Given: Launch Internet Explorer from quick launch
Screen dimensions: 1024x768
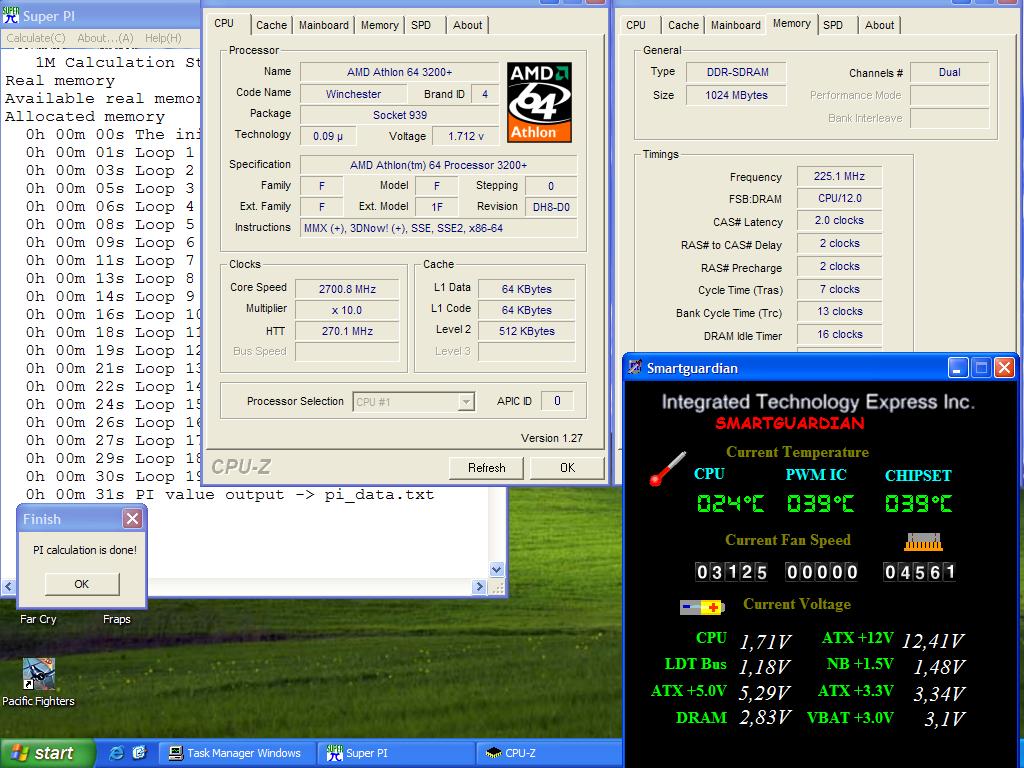Looking at the screenshot, I should [x=117, y=753].
